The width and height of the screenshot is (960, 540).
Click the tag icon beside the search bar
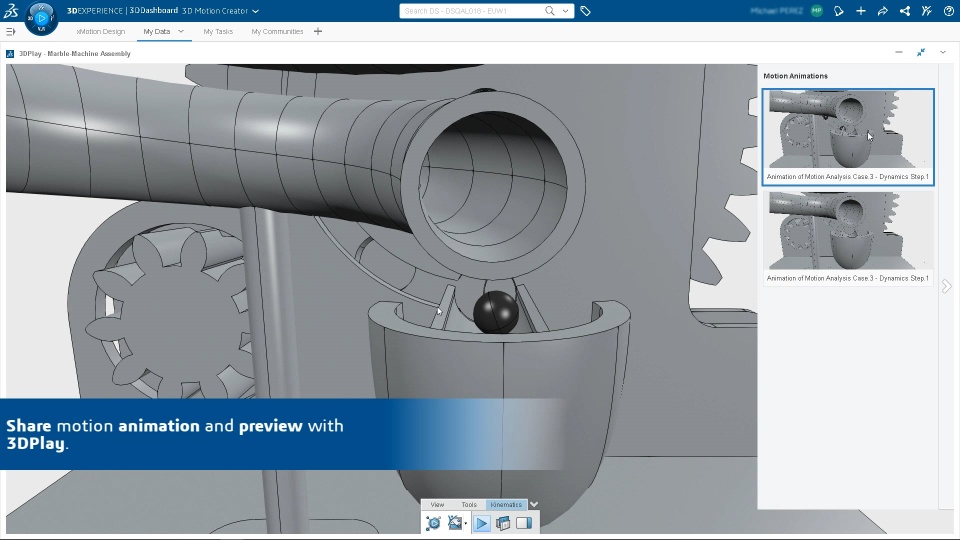(x=585, y=11)
